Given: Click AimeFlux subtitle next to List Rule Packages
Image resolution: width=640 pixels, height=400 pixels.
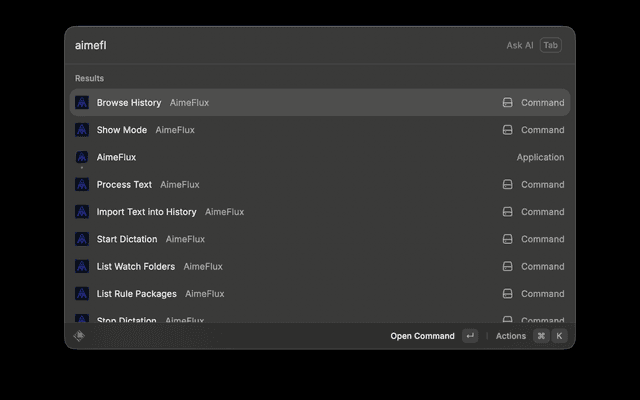Looking at the screenshot, I should [205, 294].
